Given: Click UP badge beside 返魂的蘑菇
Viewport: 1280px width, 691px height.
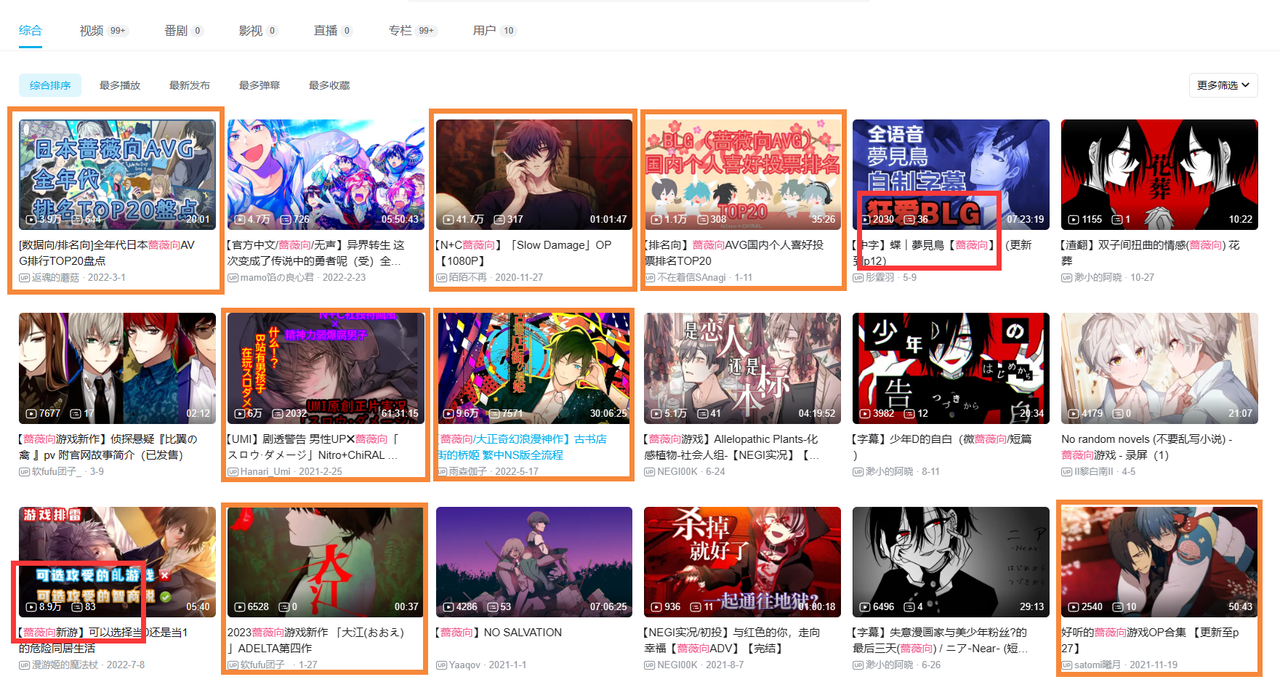Looking at the screenshot, I should coord(24,277).
